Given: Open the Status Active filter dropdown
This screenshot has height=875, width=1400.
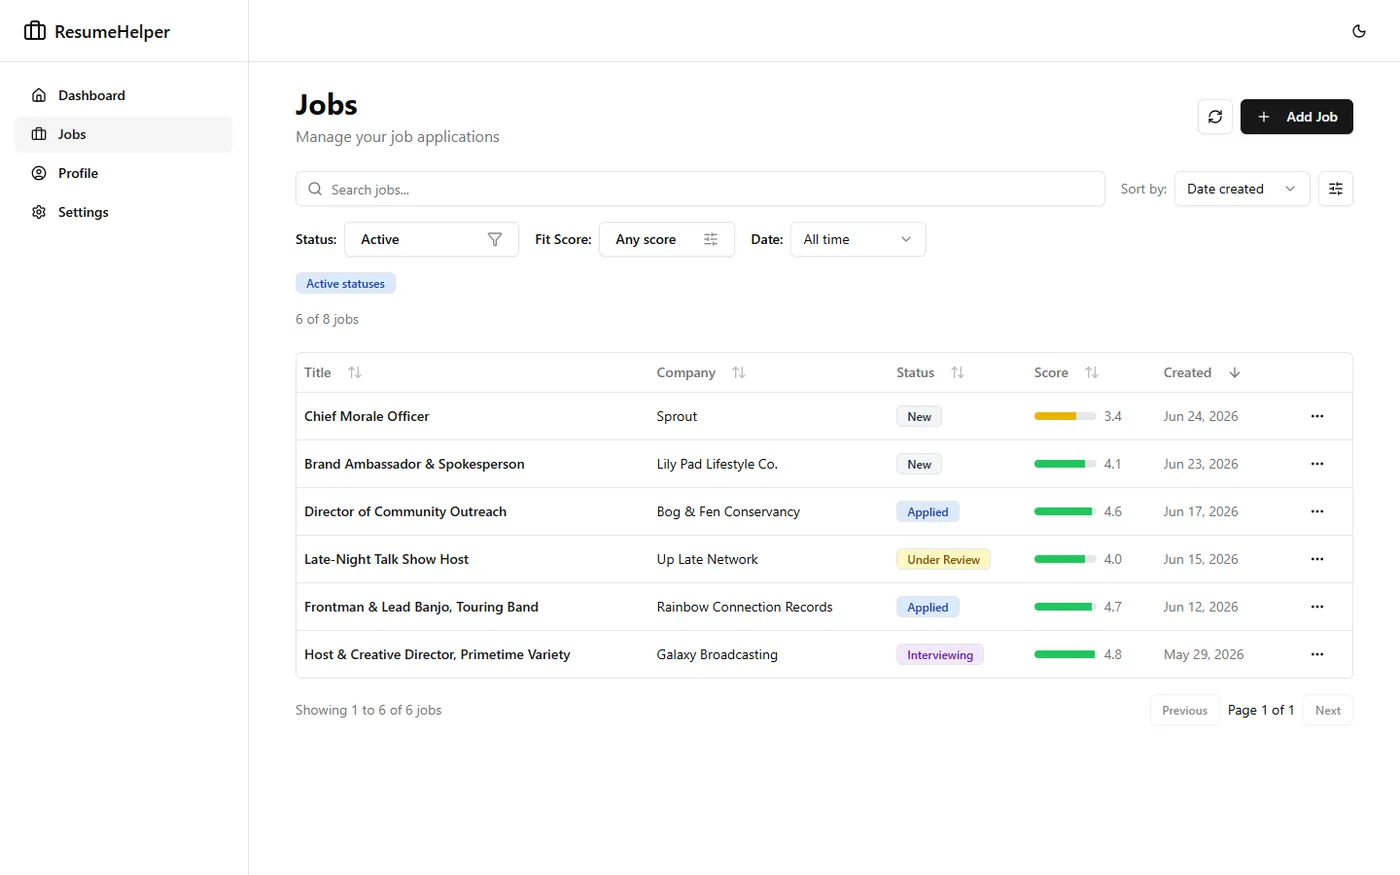Looking at the screenshot, I should [x=432, y=239].
